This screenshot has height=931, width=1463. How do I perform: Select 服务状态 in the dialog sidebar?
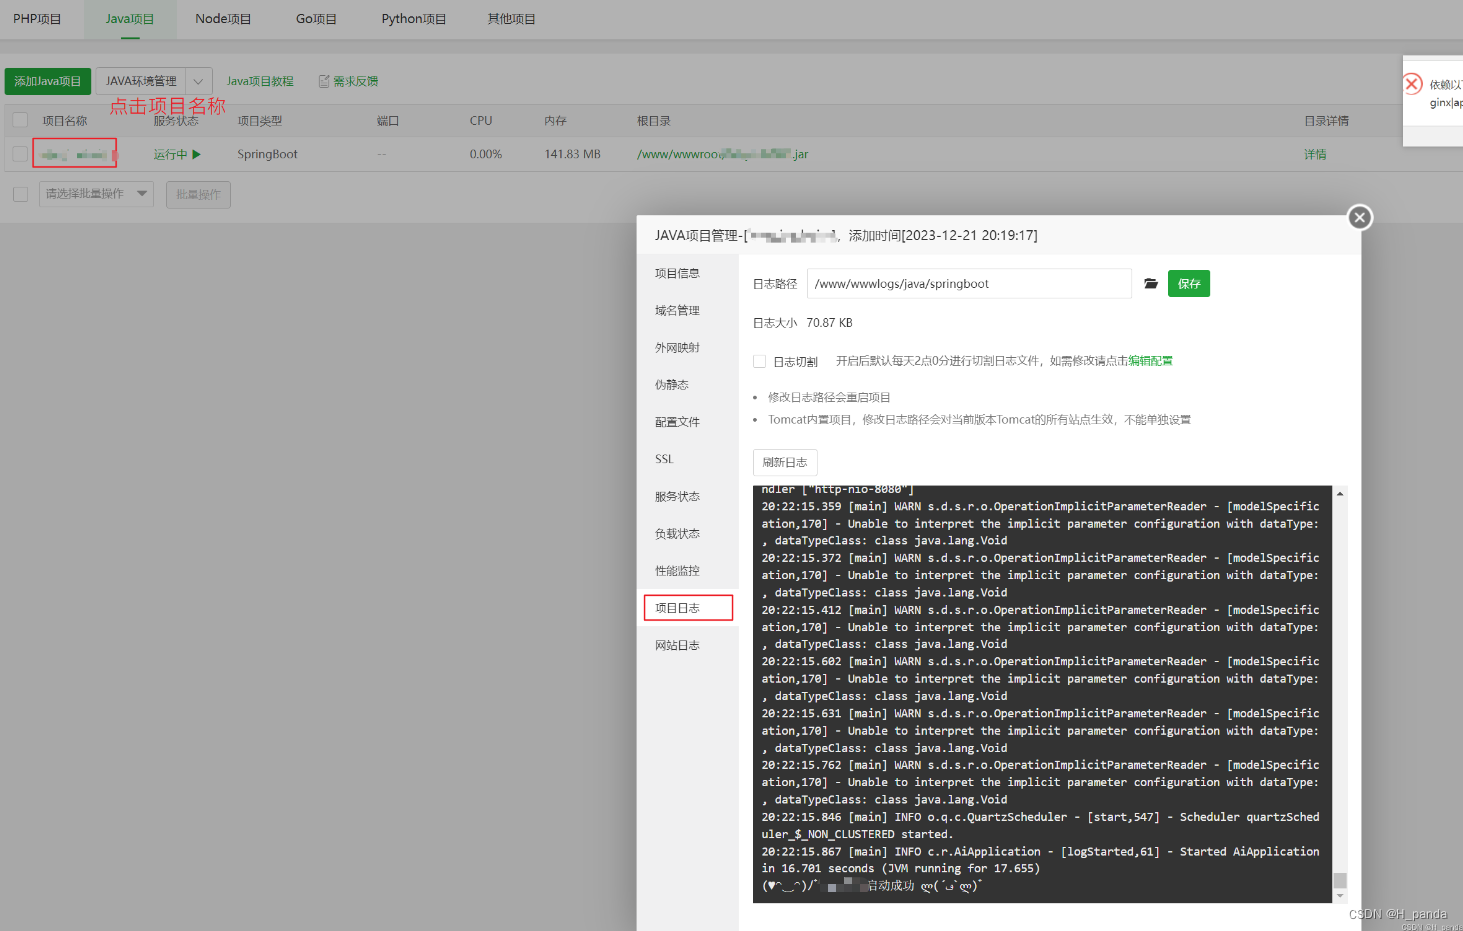point(677,497)
